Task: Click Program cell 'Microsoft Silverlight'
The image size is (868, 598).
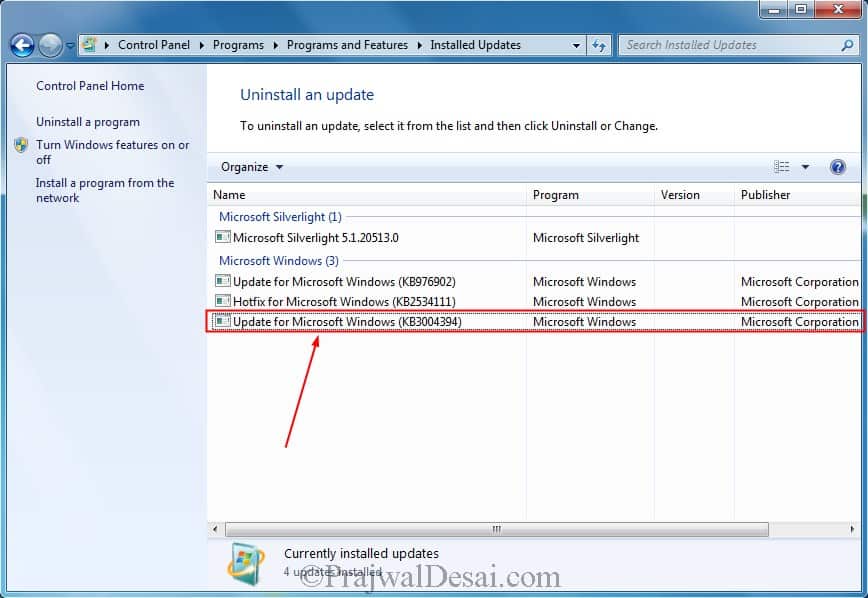Action: click(x=586, y=238)
